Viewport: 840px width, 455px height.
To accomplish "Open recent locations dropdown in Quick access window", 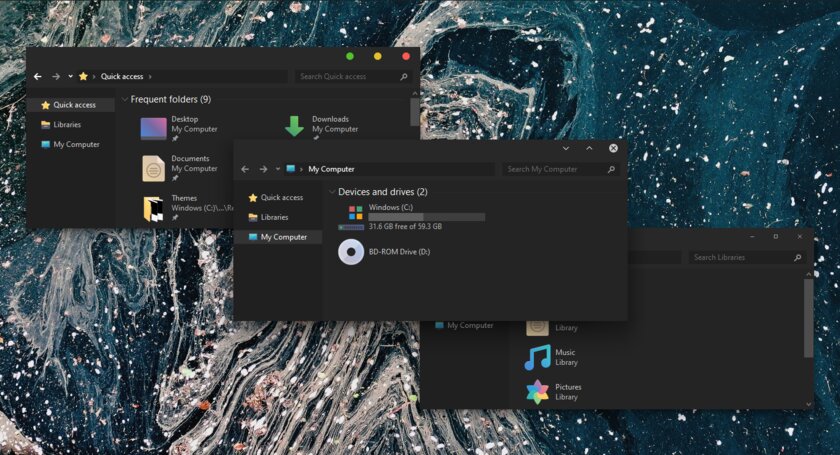I will pos(70,76).
